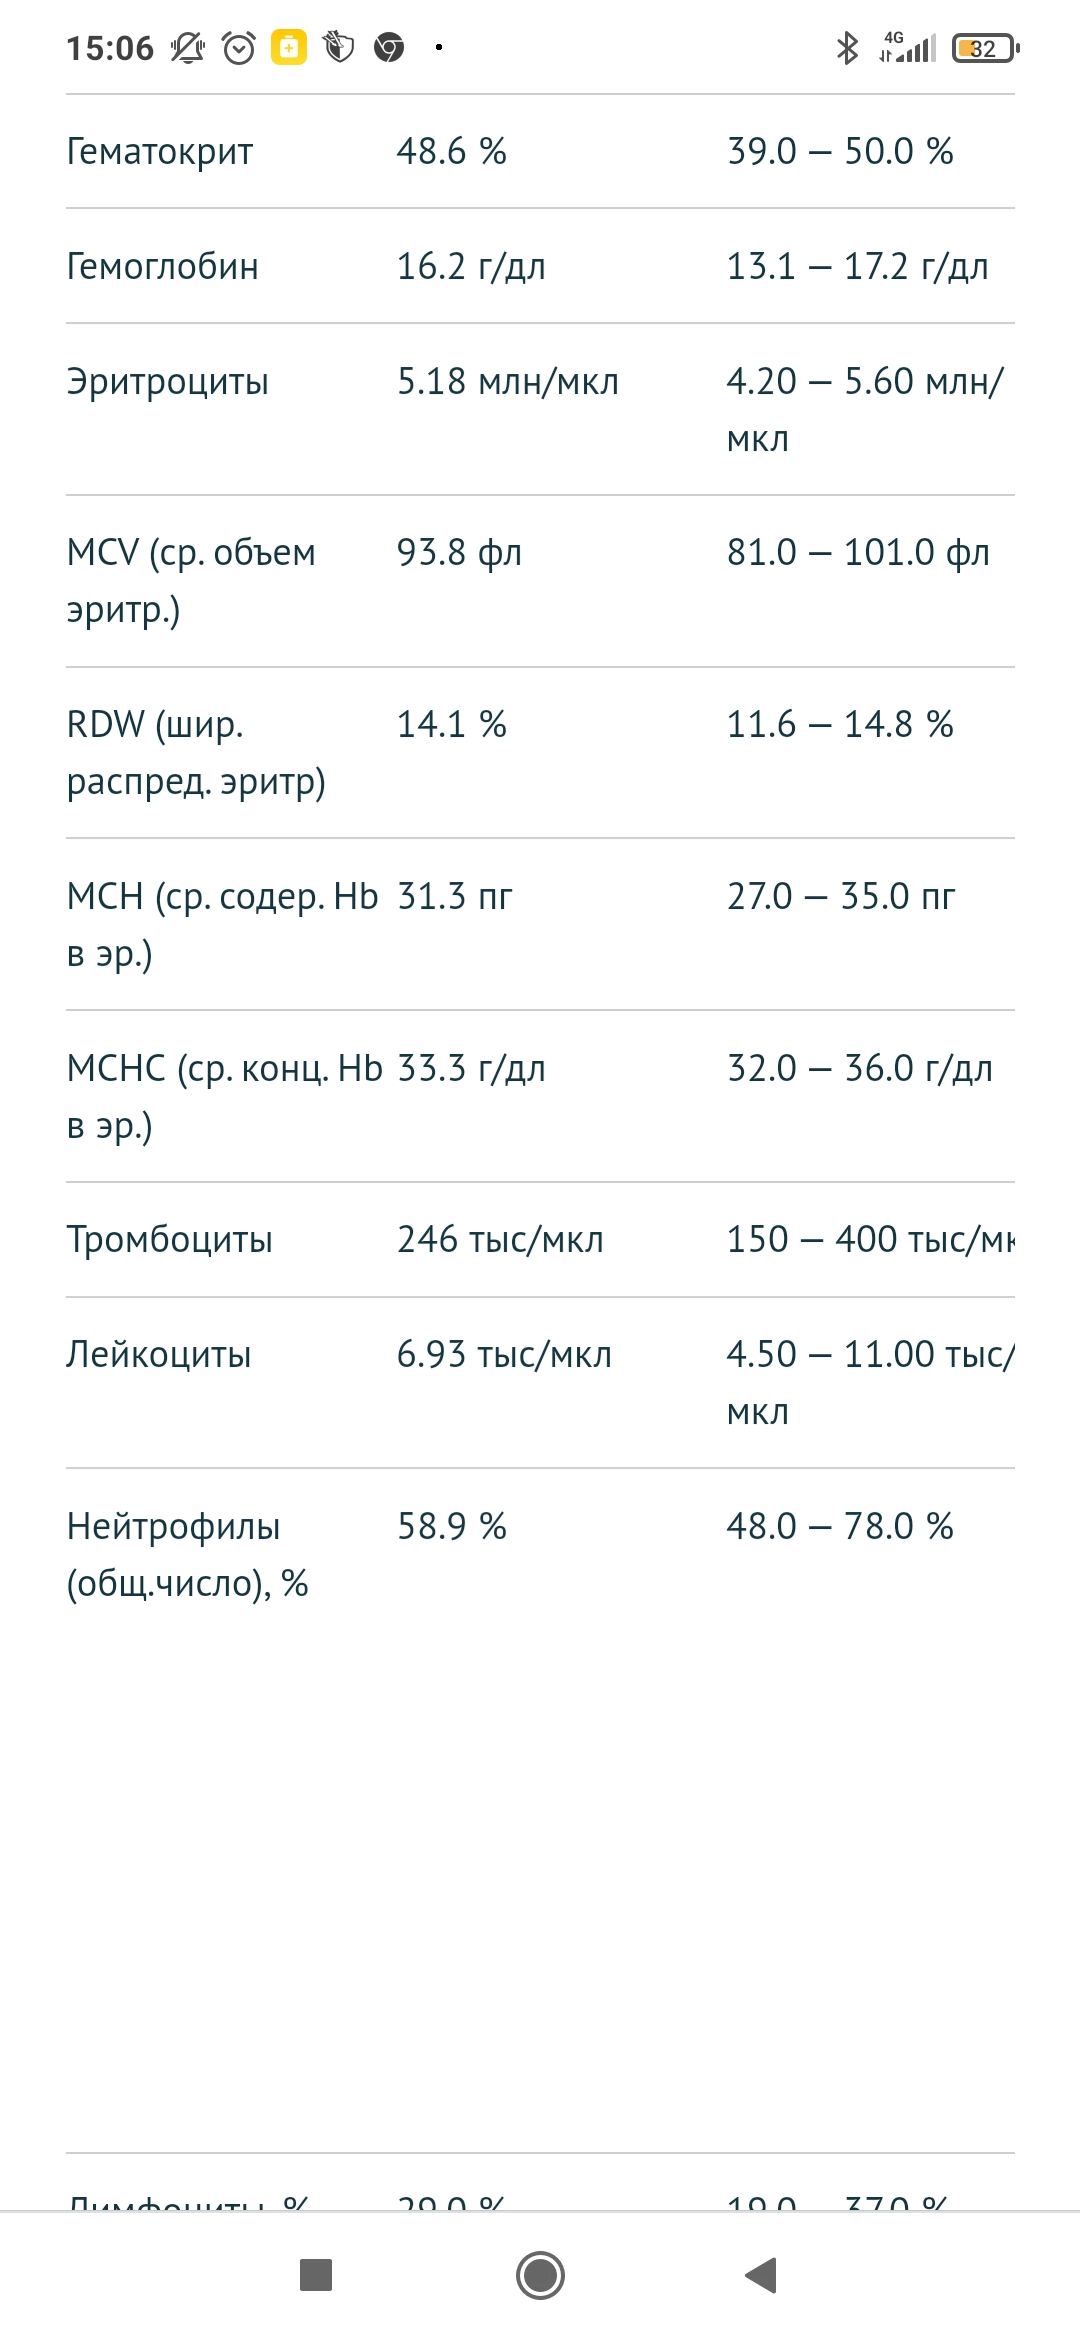
Task: Select the Эритроциты row label
Action: coord(168,382)
